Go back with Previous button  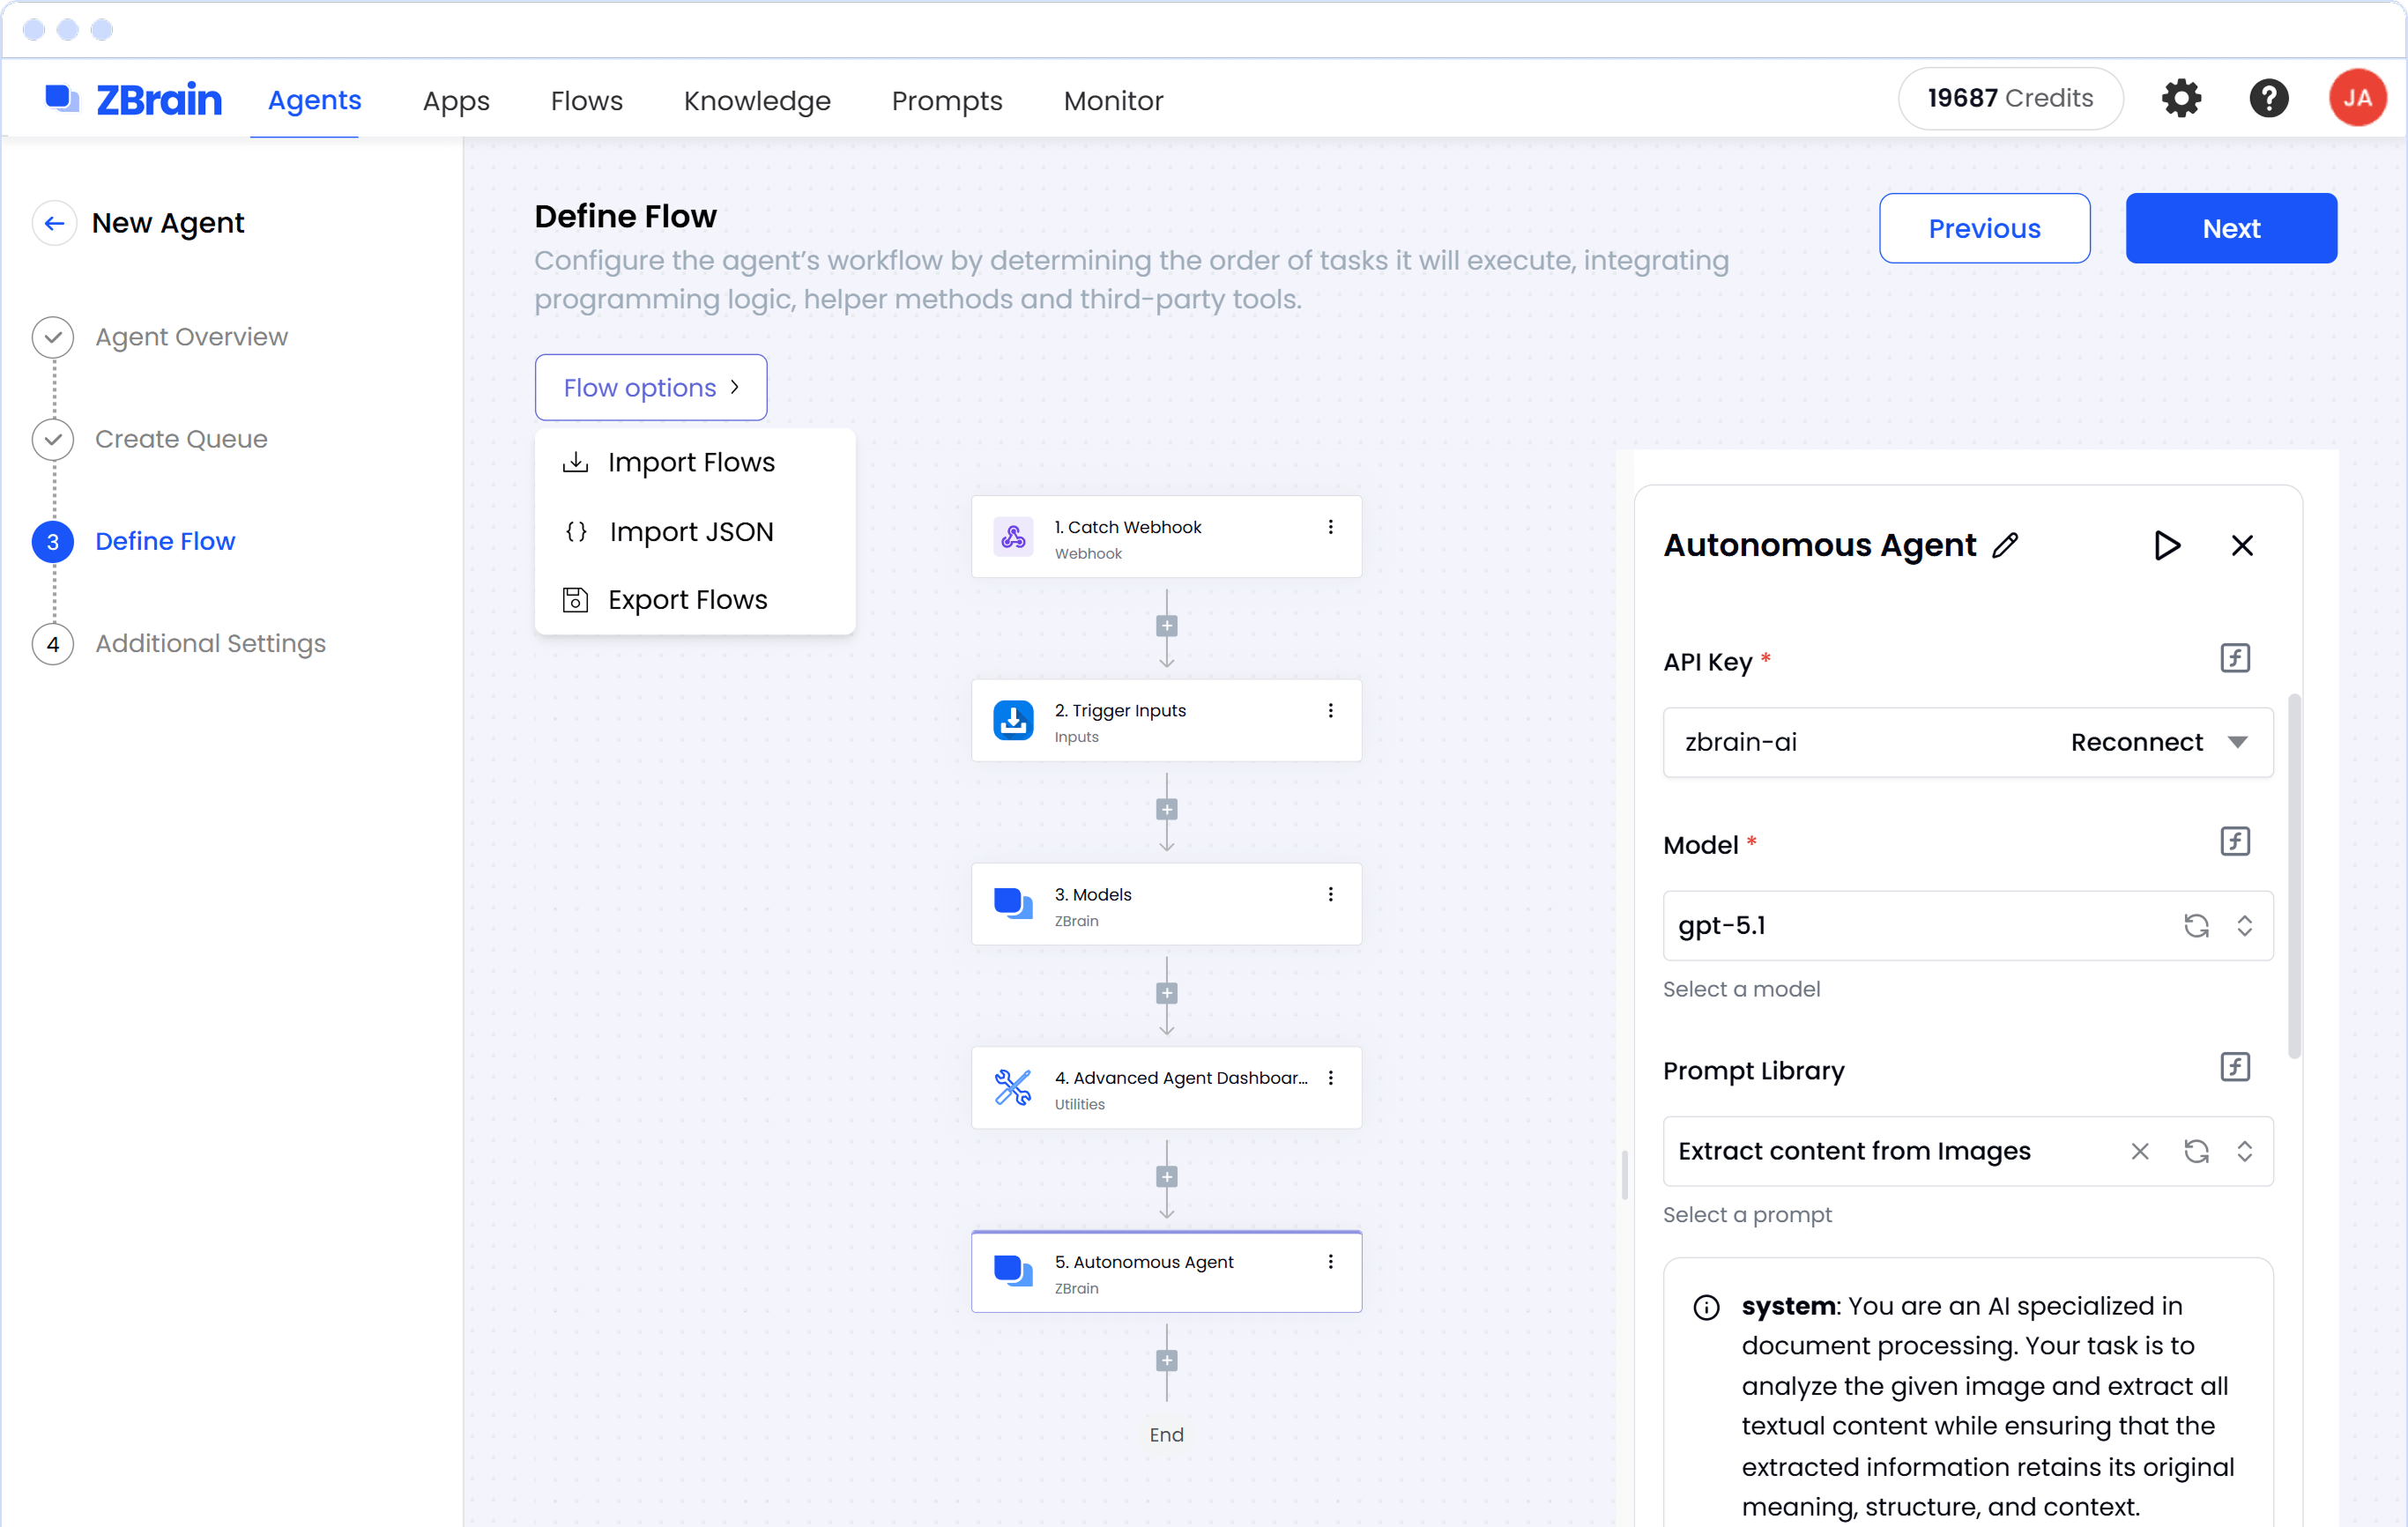[x=1984, y=228]
